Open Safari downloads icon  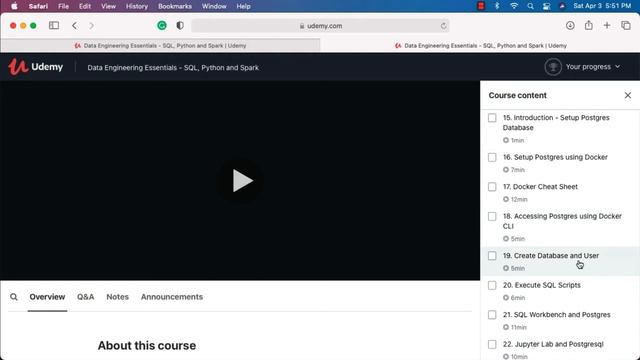(x=570, y=25)
